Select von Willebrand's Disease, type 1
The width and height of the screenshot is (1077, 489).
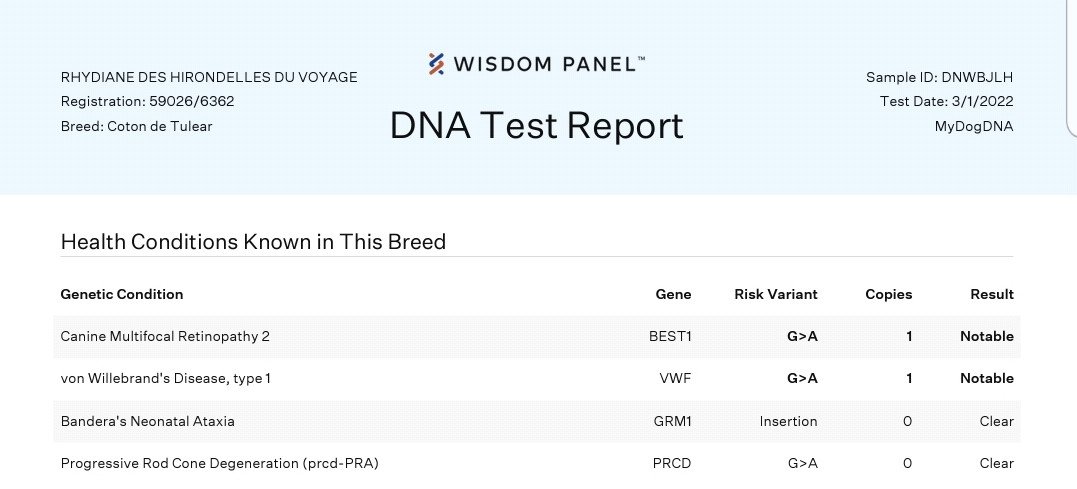[x=166, y=378]
